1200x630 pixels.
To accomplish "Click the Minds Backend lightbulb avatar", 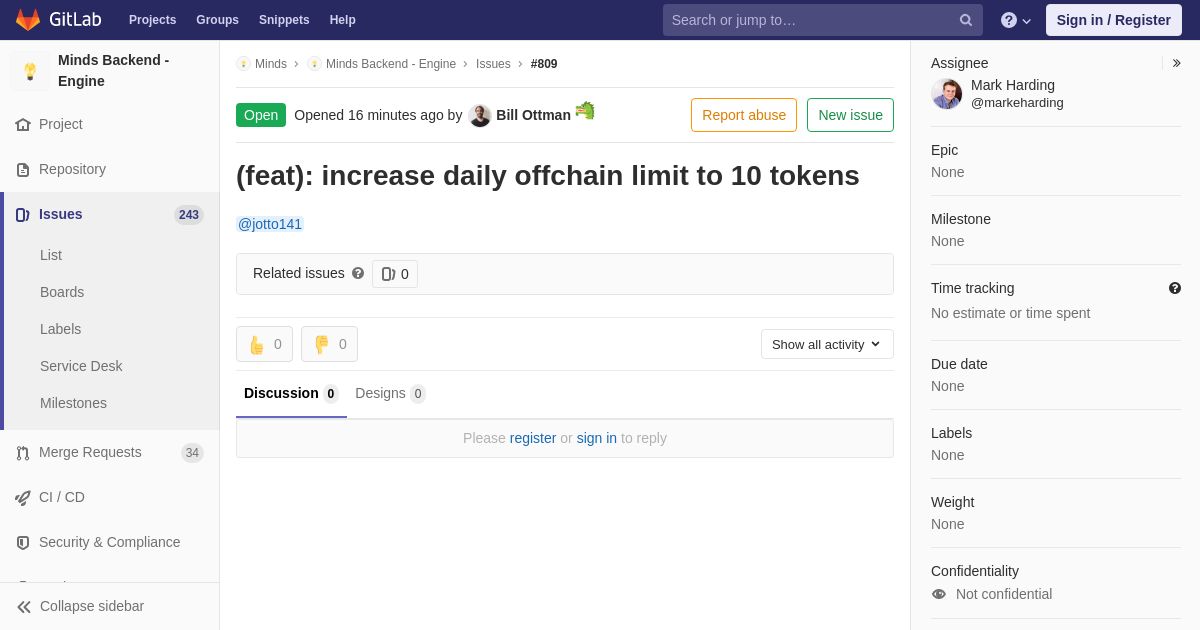I will pyautogui.click(x=30, y=71).
